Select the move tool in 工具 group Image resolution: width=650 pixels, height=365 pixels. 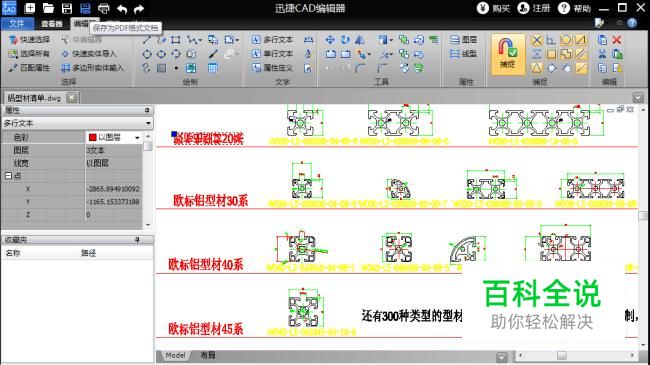[330, 40]
